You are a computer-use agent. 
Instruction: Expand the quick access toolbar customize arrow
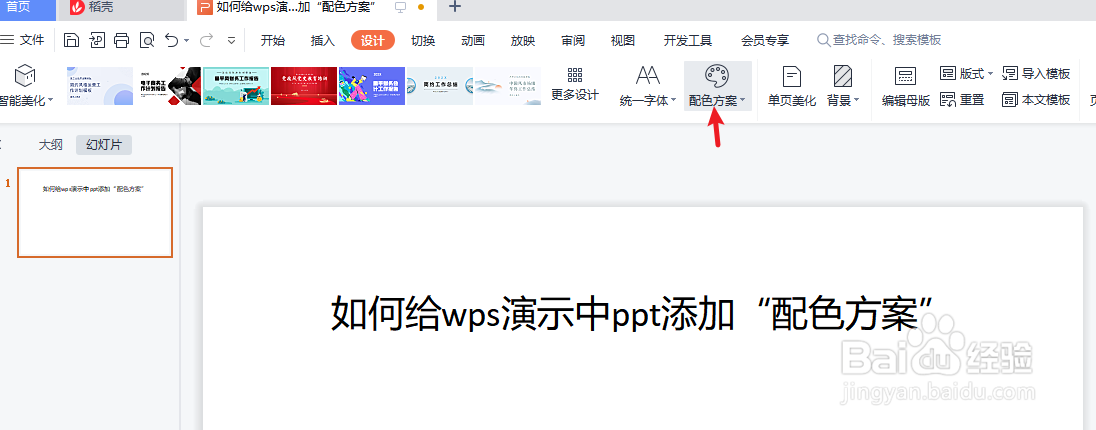231,41
